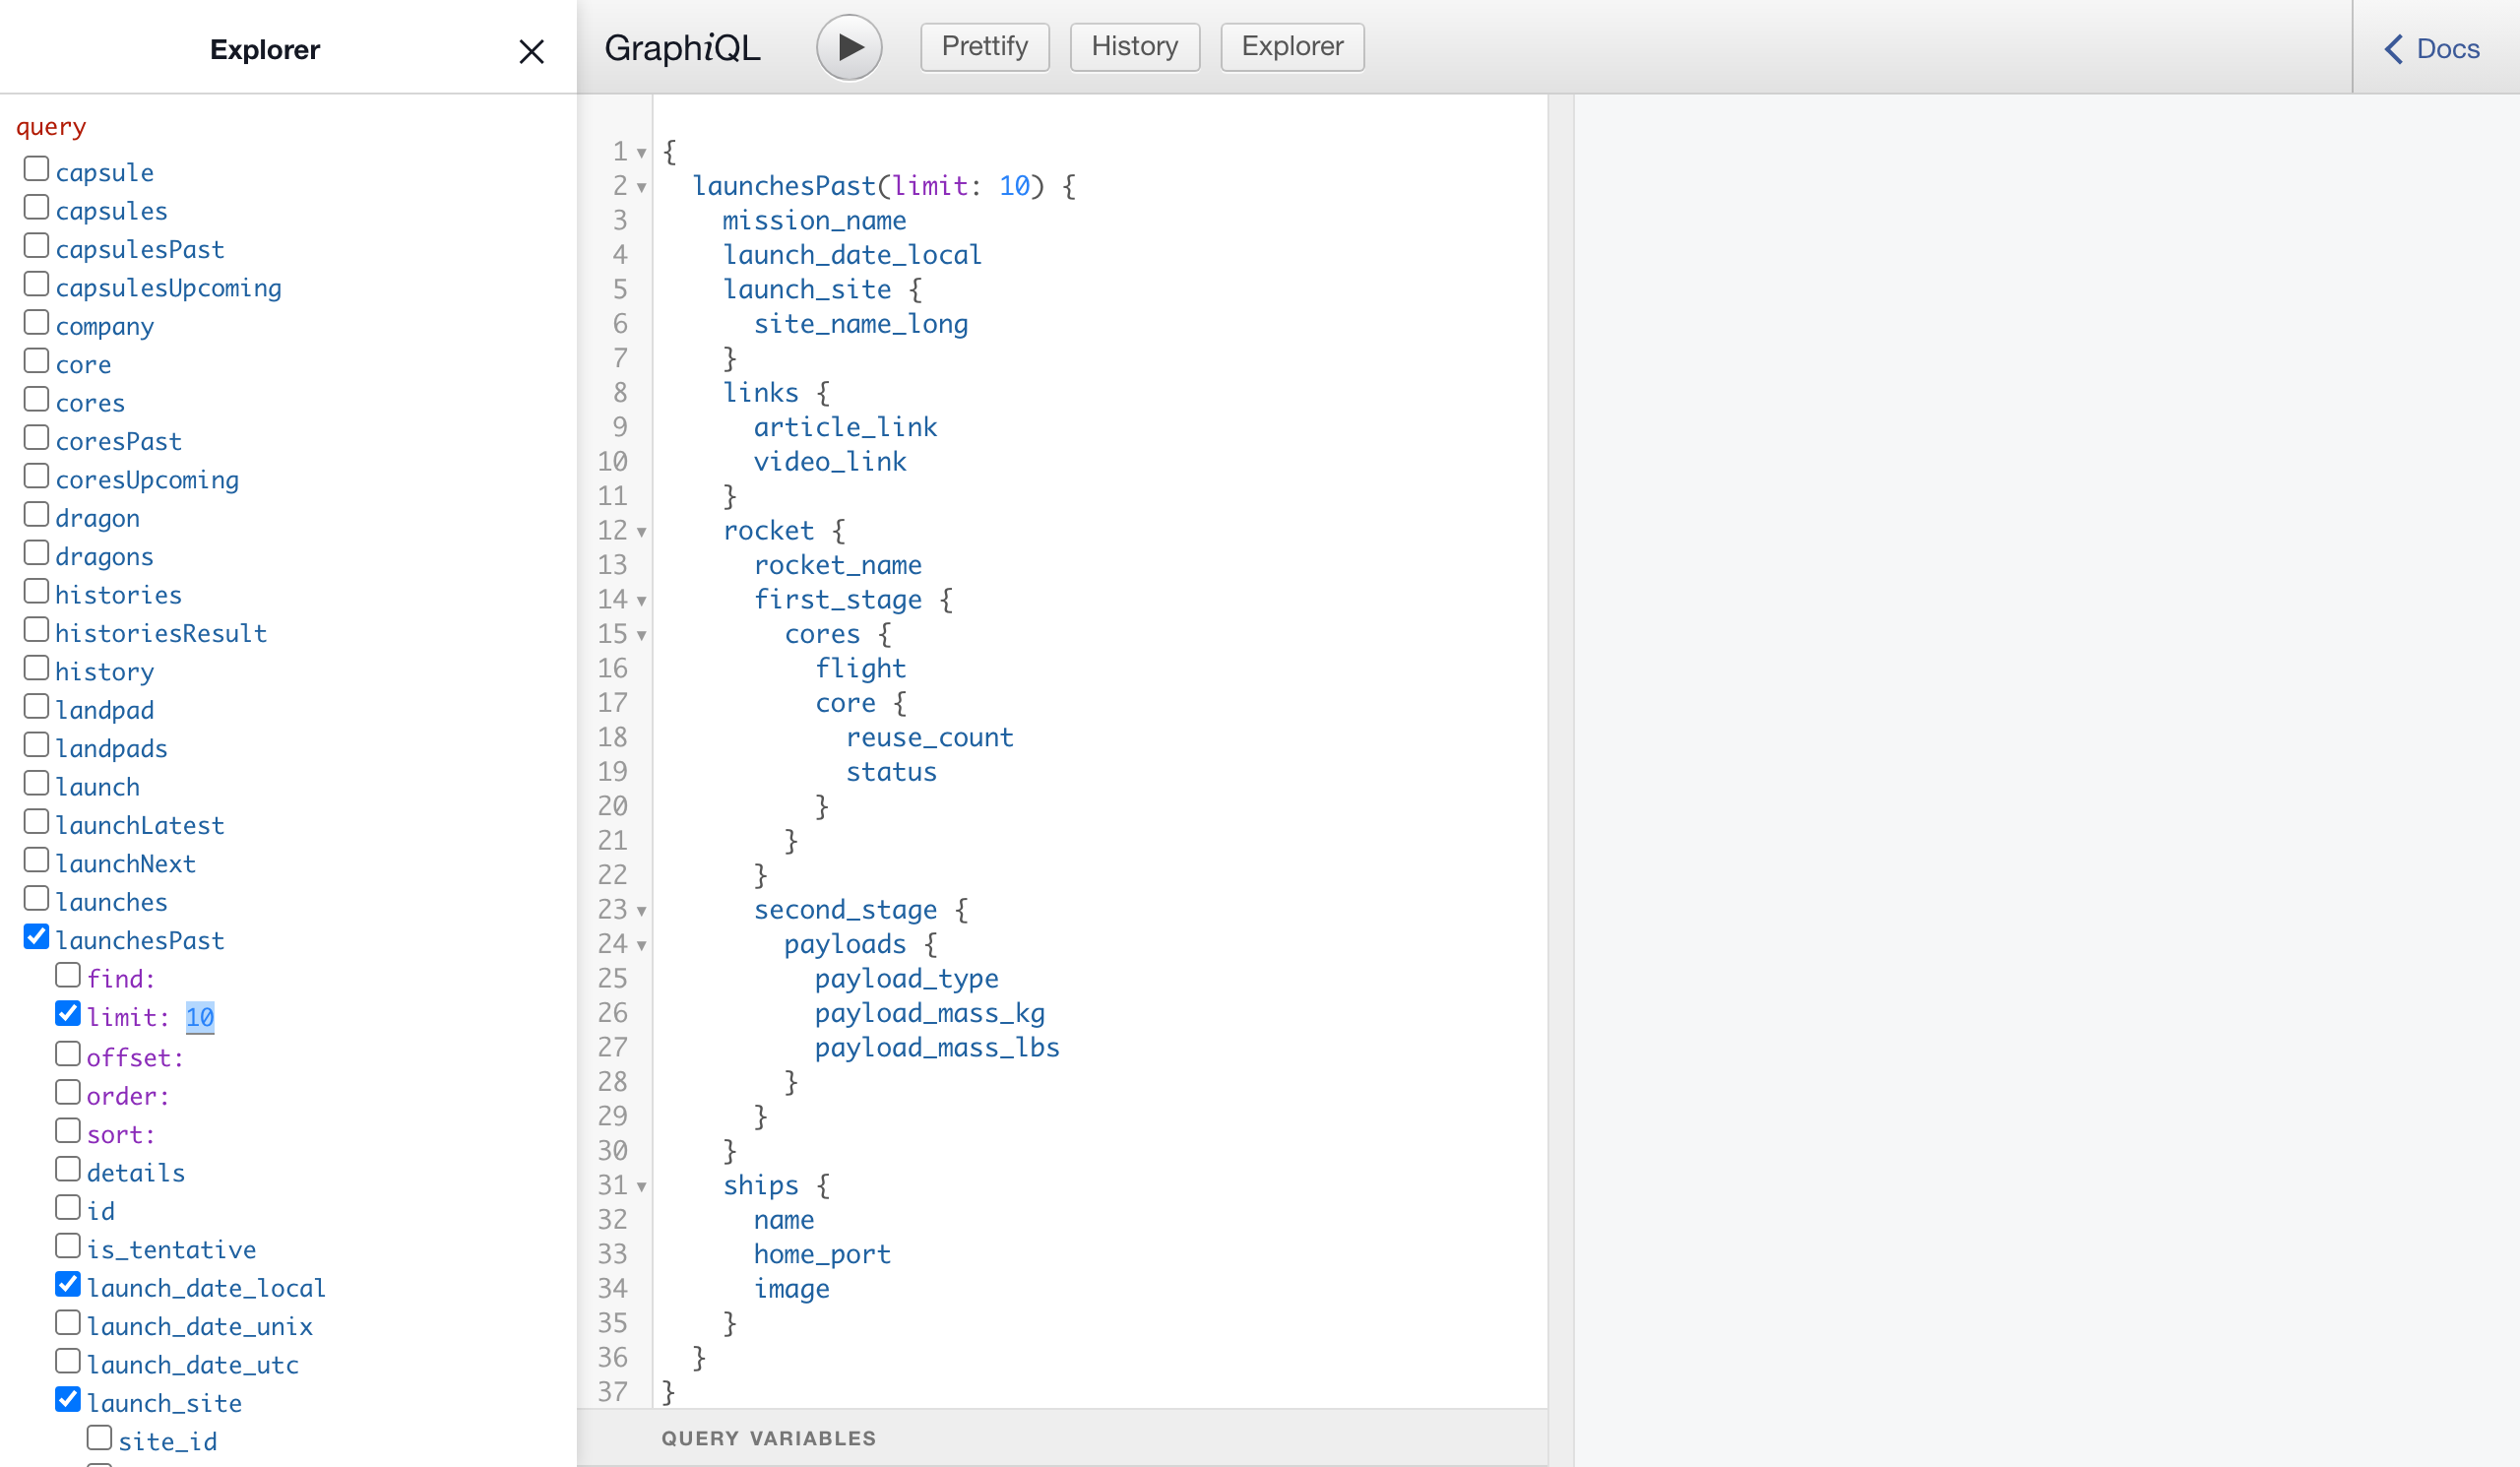Viewport: 2520px width, 1467px height.
Task: Tick the launch_date_utc checkbox
Action: pos(68,1361)
